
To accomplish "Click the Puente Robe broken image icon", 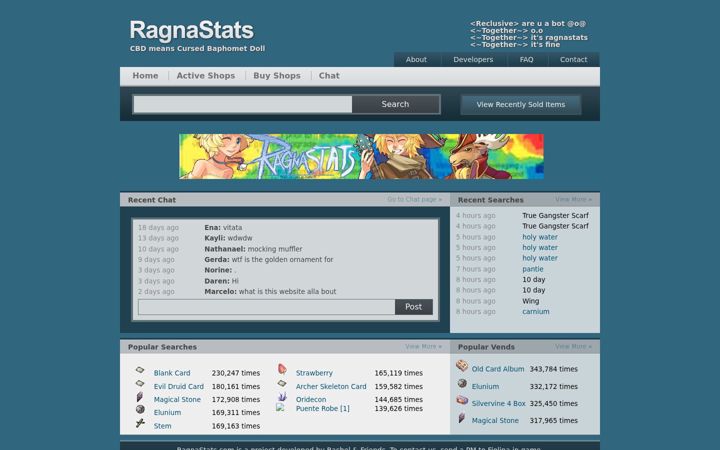I will [280, 407].
